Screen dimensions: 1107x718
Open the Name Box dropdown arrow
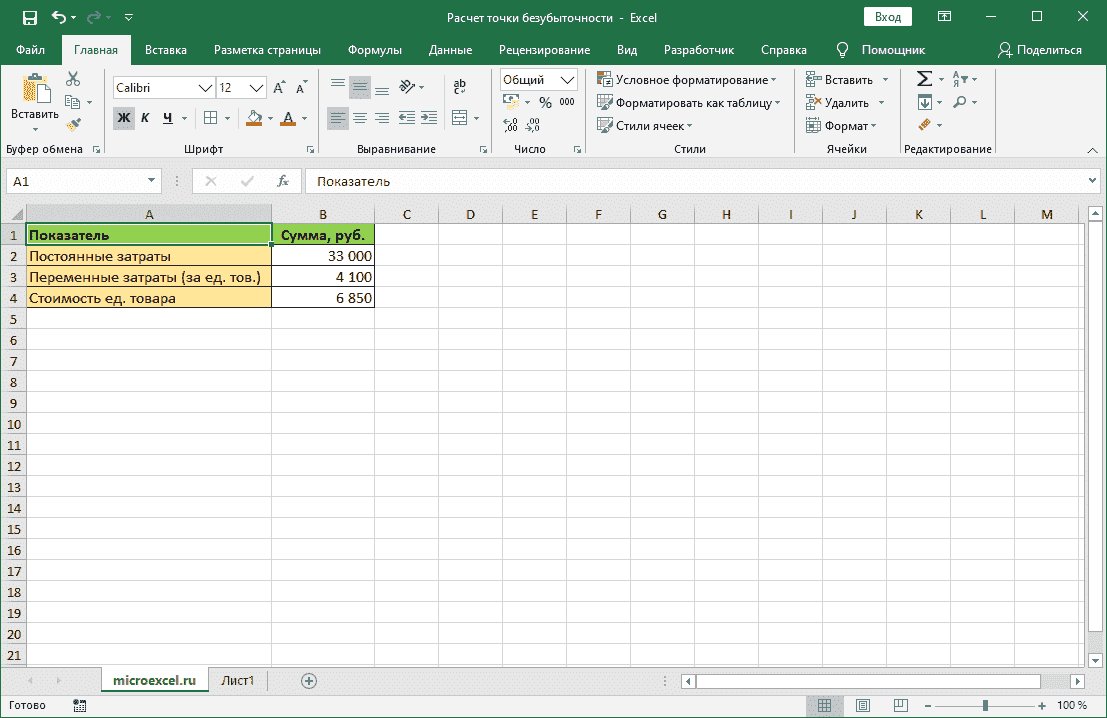(152, 181)
